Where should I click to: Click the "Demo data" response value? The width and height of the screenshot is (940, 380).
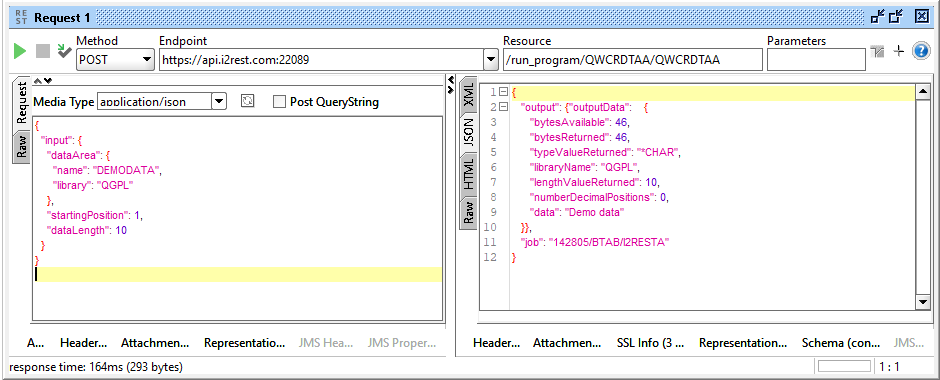[595, 212]
